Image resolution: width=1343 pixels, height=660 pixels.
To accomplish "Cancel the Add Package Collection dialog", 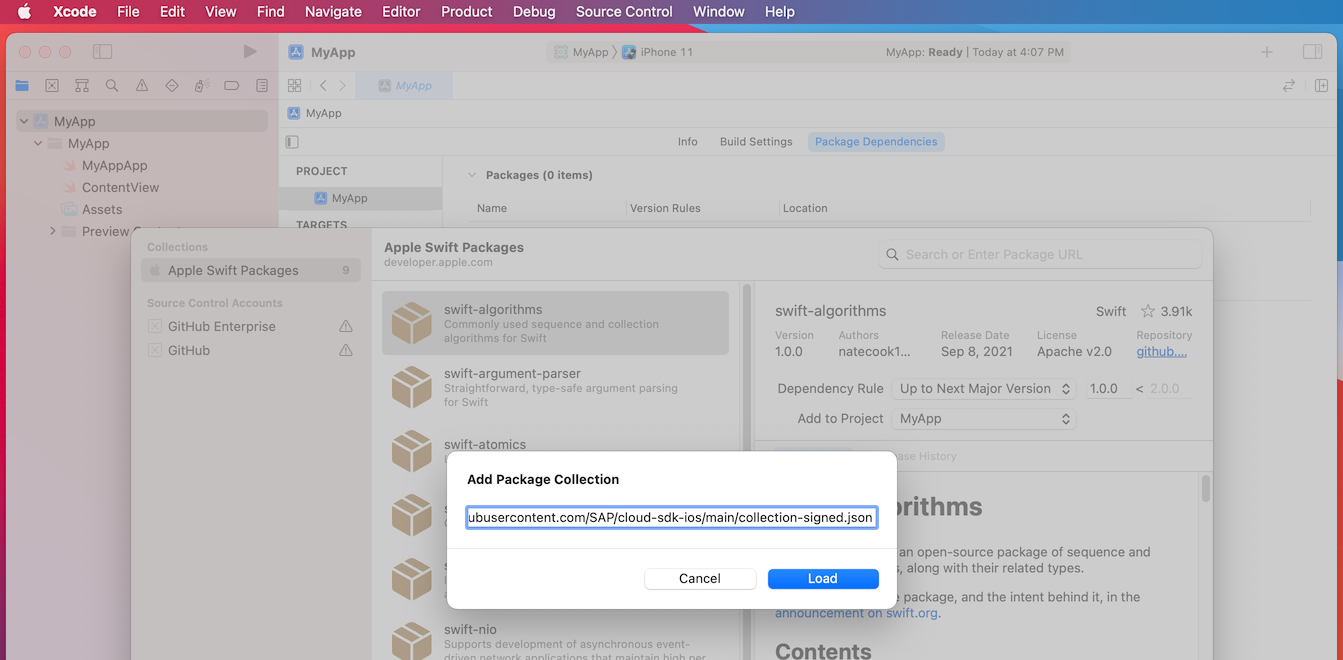I will (699, 578).
